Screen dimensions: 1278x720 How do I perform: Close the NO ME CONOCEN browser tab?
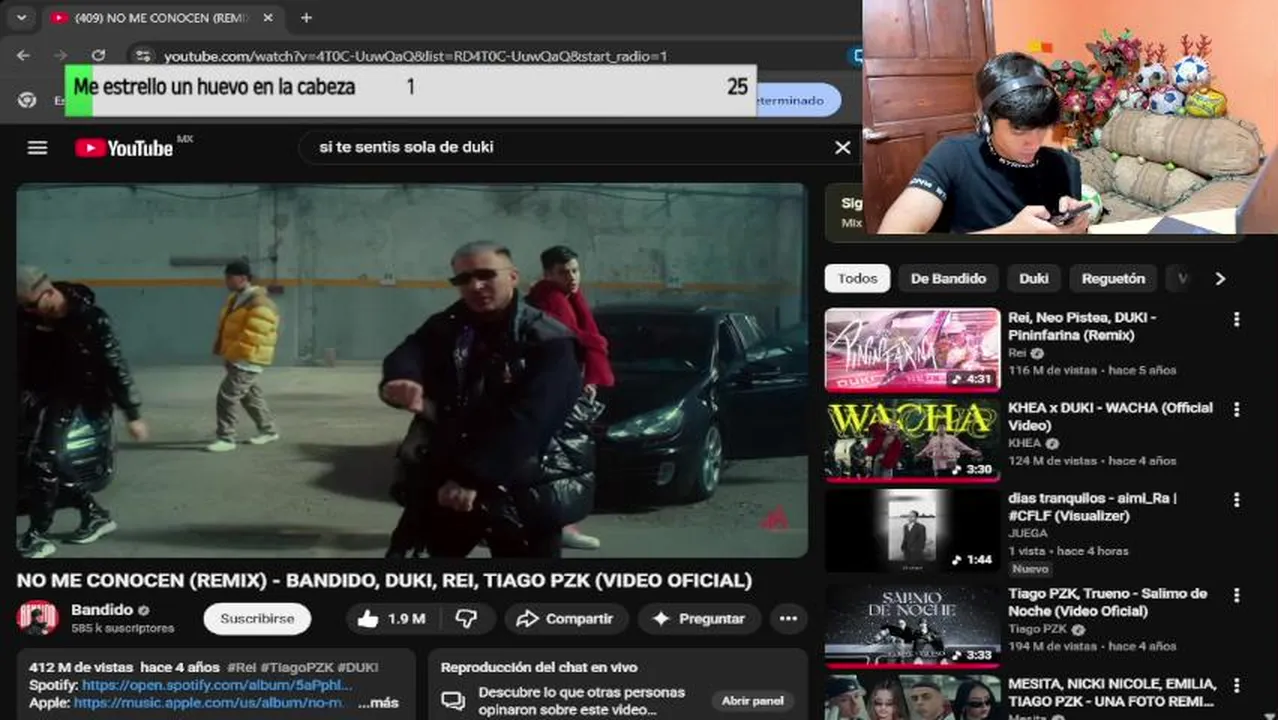click(x=268, y=18)
